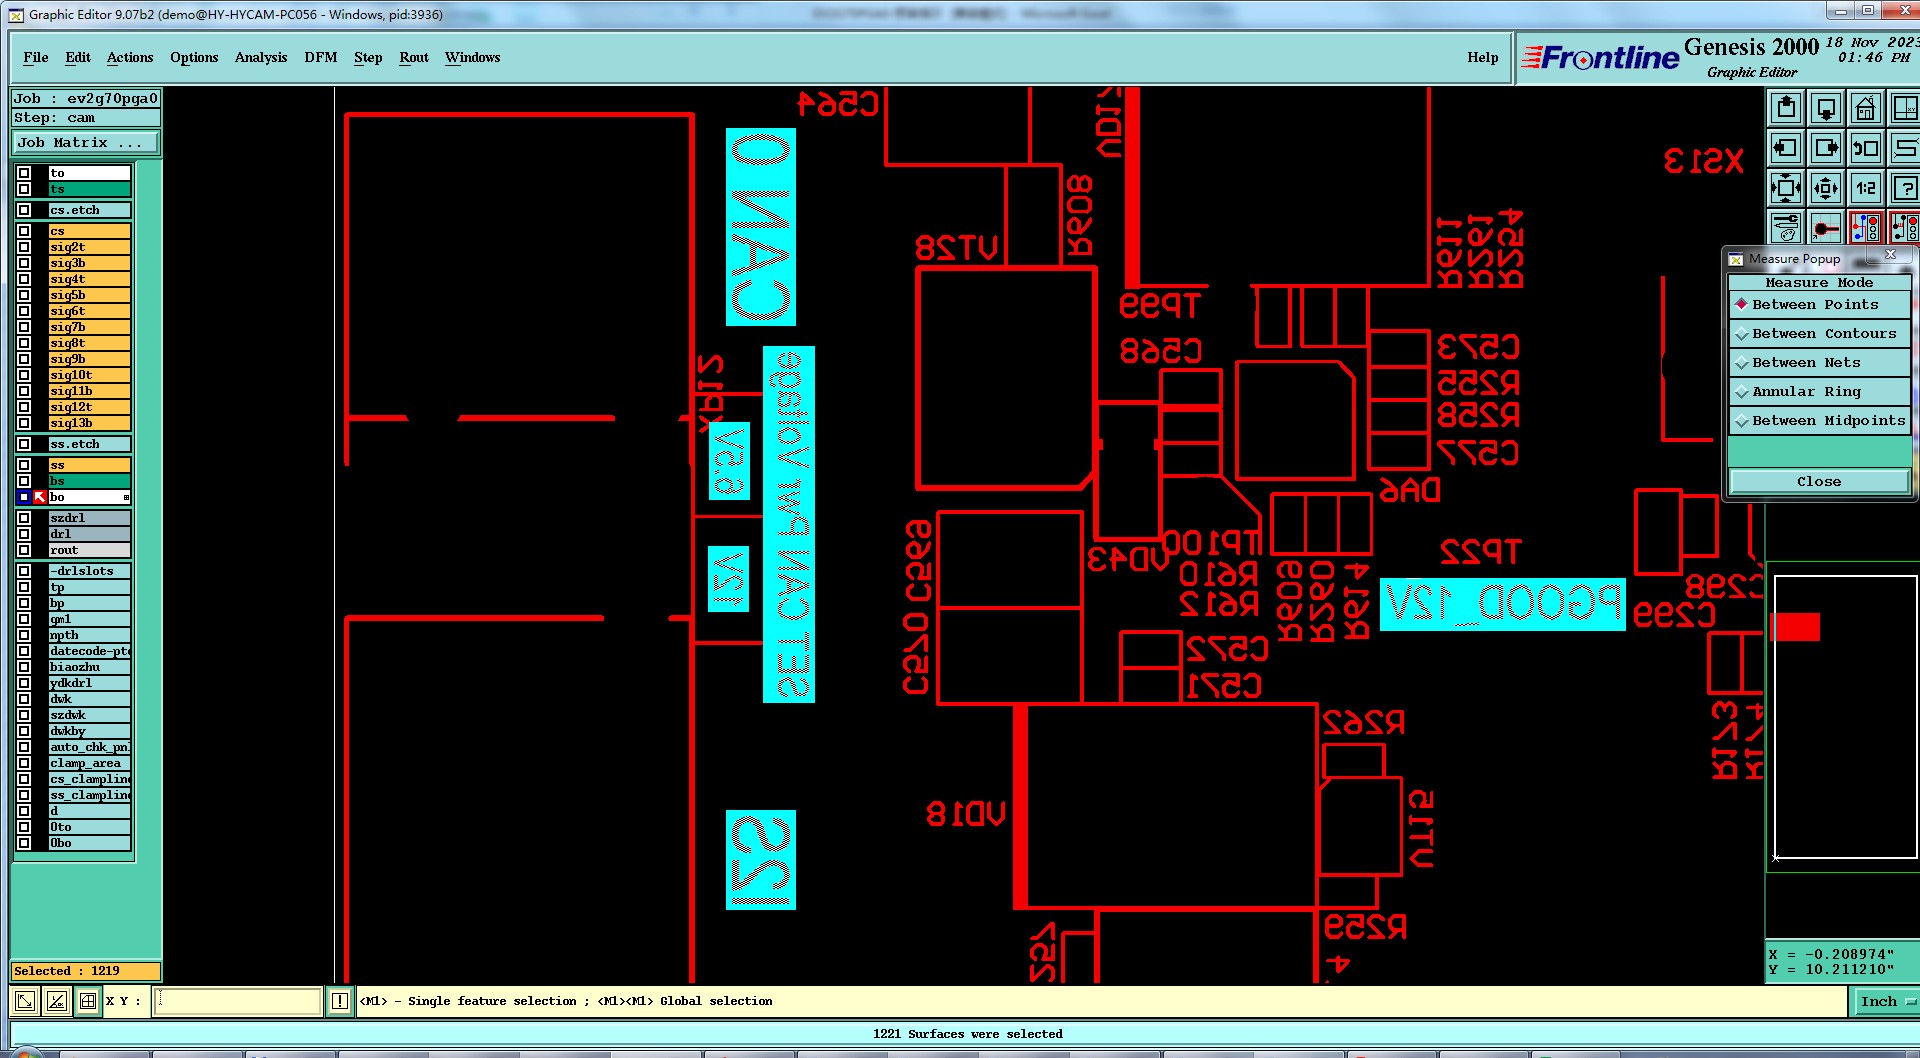
Task: Click the S-shaped path icon
Action: [x=1904, y=148]
